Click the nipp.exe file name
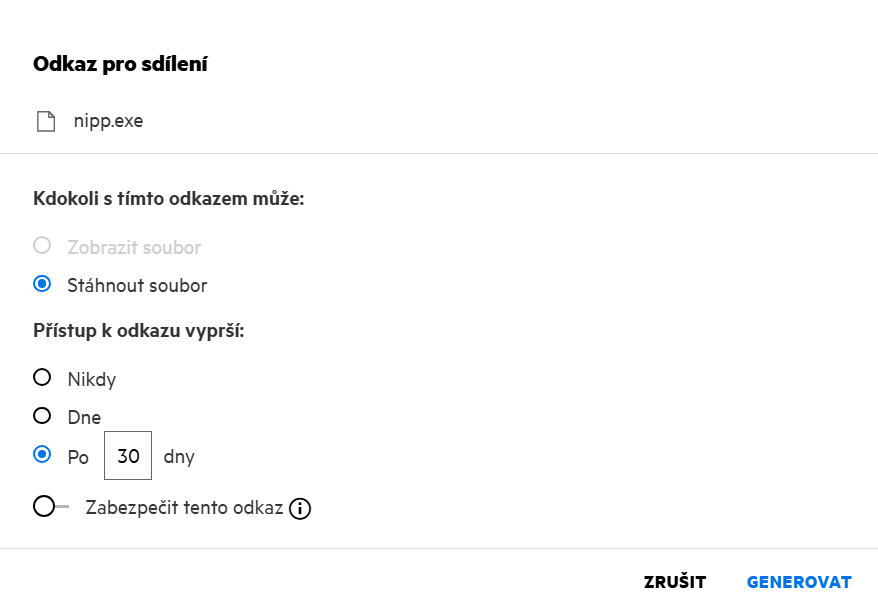Image resolution: width=878 pixels, height=615 pixels. (x=108, y=122)
